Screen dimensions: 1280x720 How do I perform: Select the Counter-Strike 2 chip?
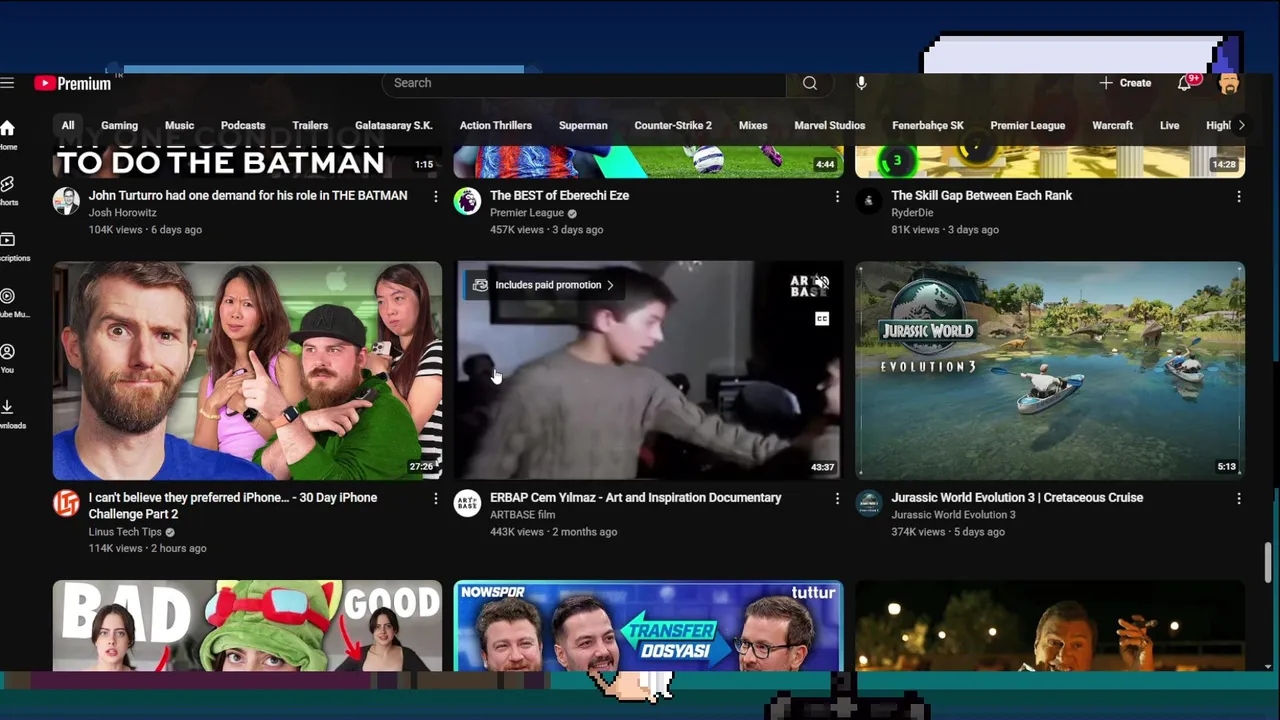[x=673, y=125]
